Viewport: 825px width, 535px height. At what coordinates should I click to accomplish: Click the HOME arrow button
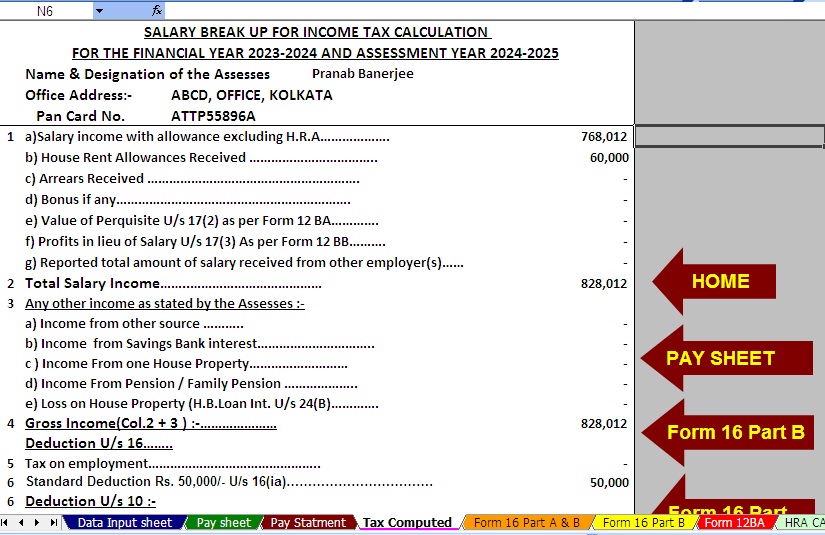[x=714, y=281]
